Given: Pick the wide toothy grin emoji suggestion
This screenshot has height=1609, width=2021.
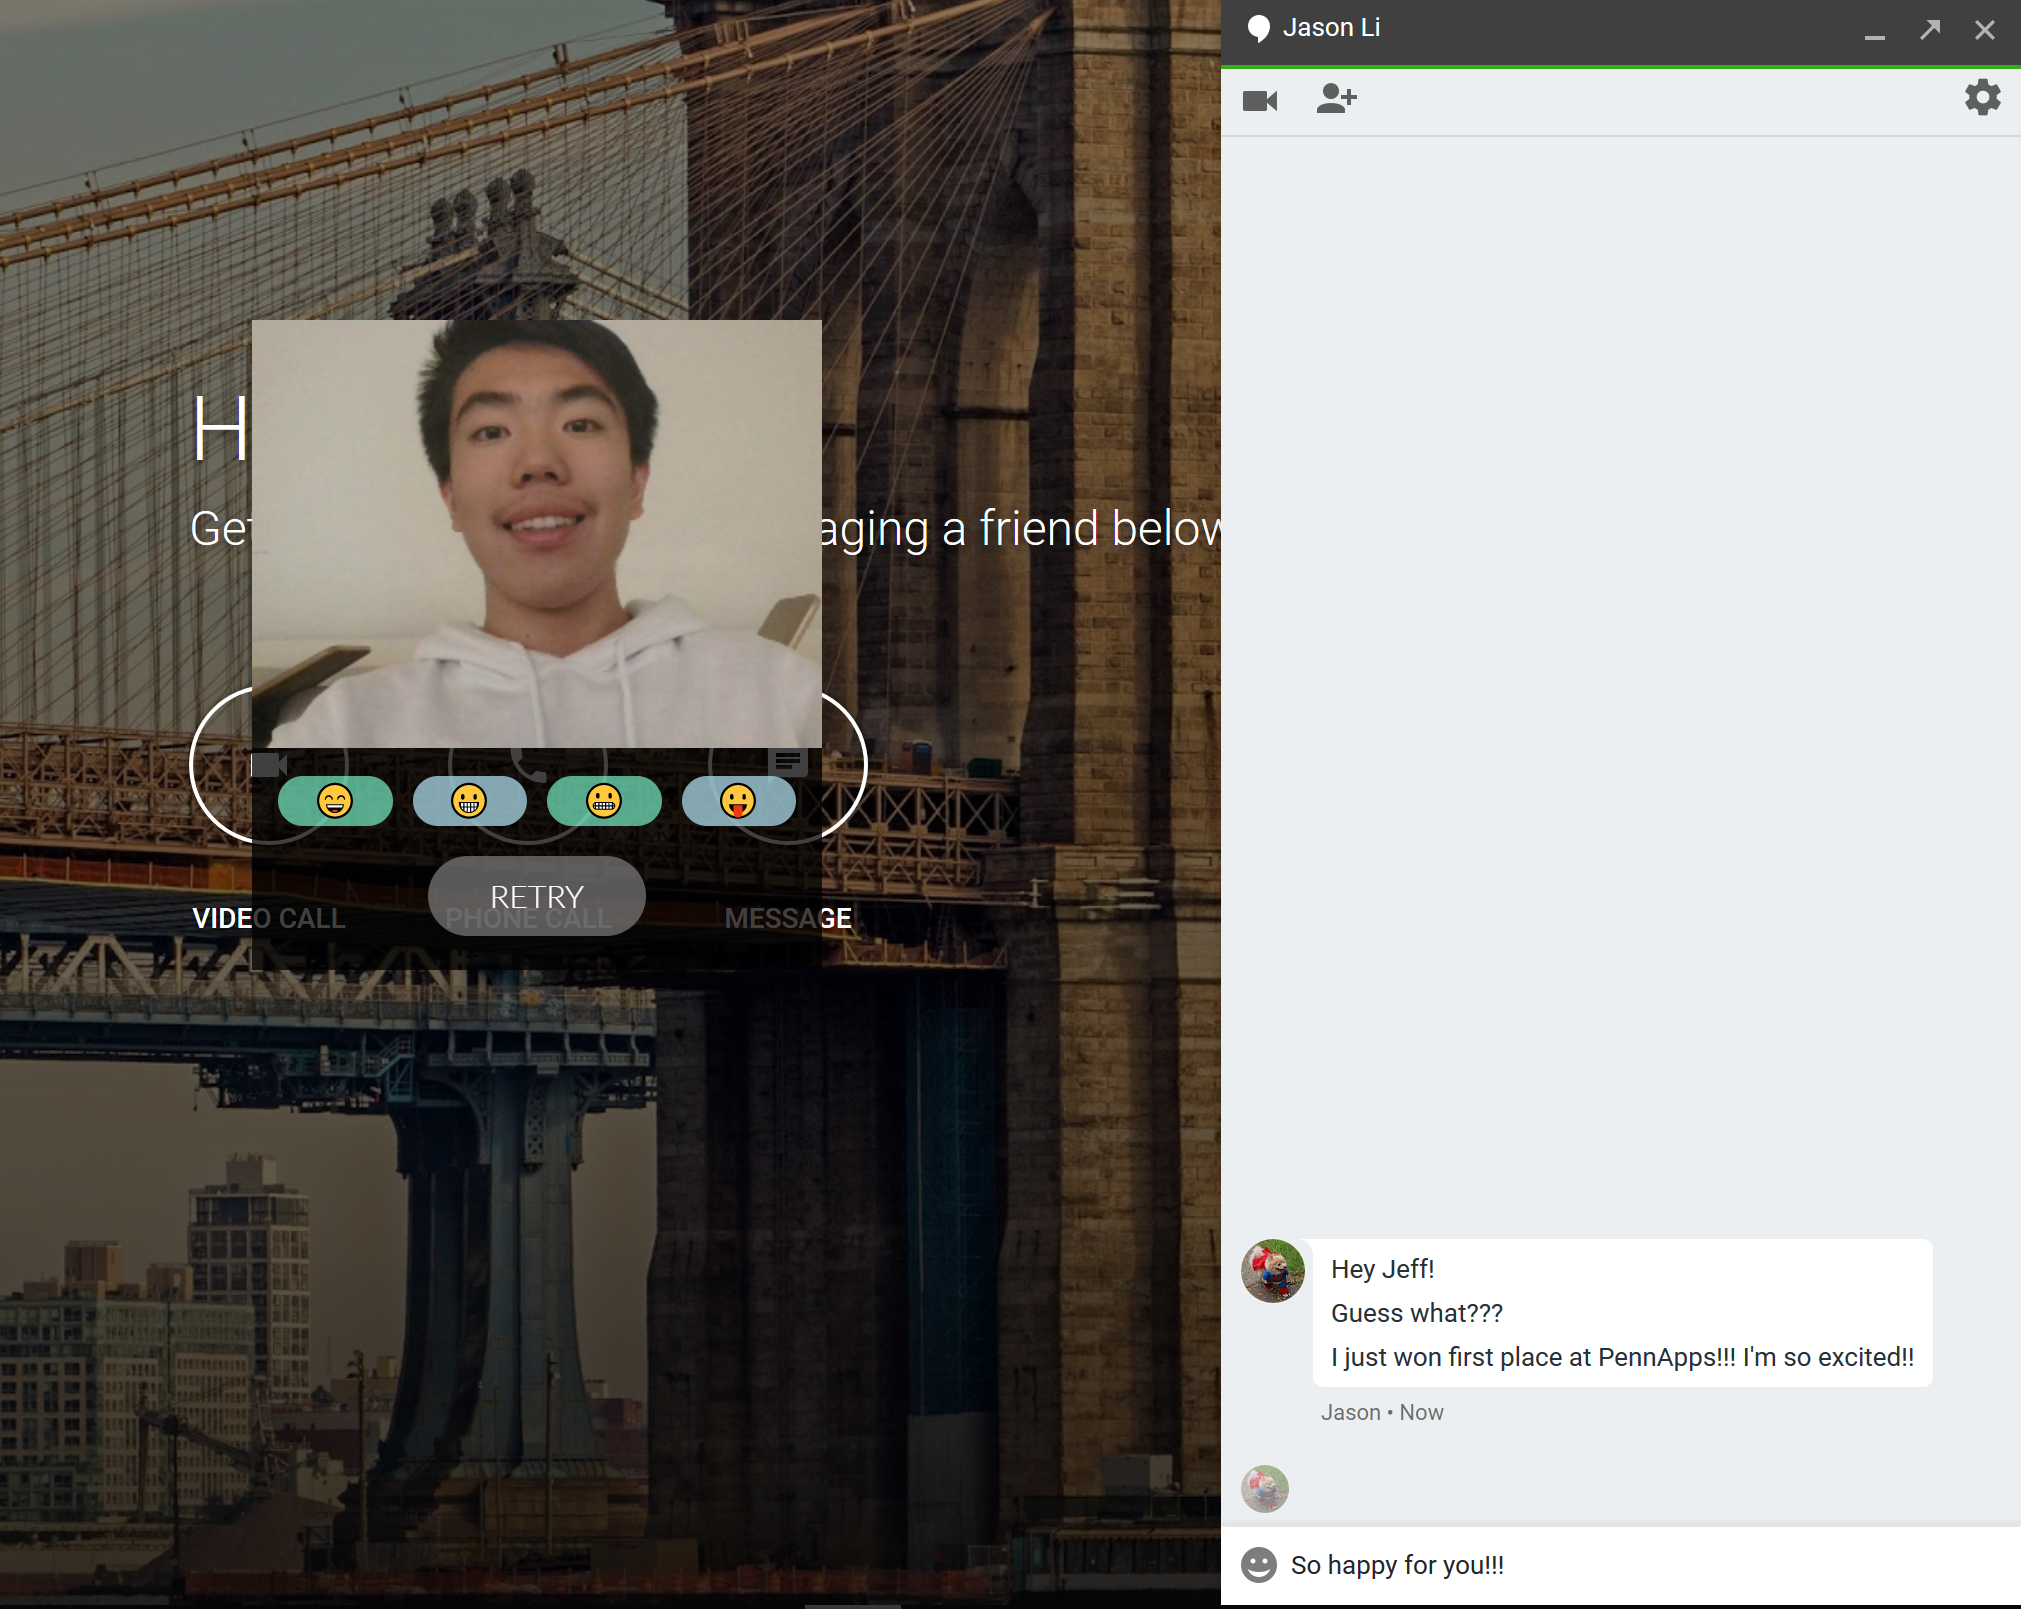Looking at the screenshot, I should point(469,801).
